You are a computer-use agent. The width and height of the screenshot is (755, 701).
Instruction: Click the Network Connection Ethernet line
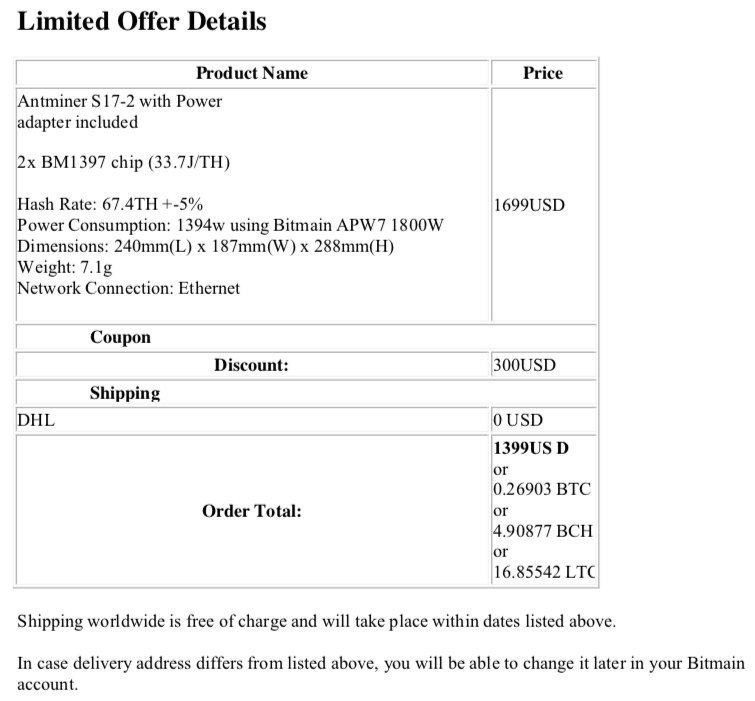click(129, 289)
